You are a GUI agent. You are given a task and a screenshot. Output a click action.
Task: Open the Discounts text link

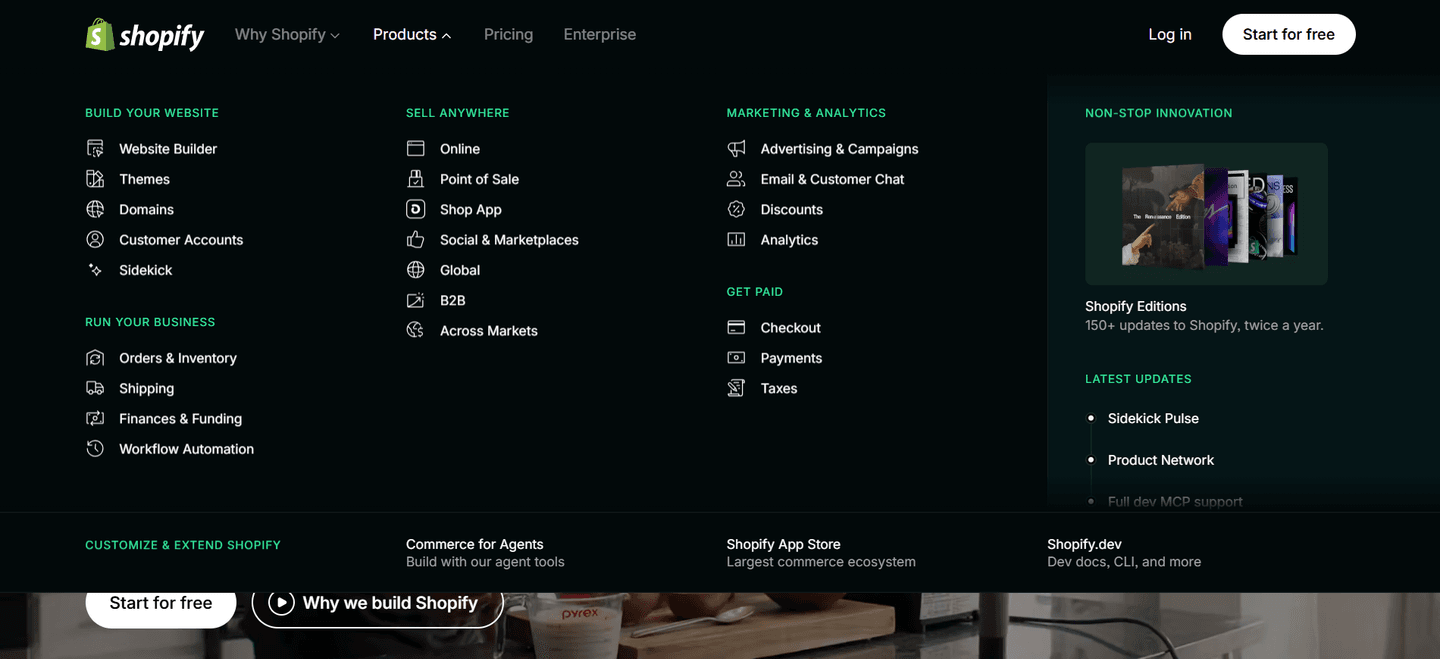point(792,209)
